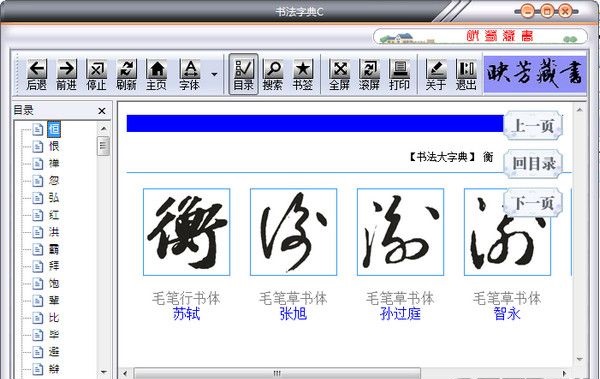
Task: Click the page icon beside 饱
Action: click(38, 283)
